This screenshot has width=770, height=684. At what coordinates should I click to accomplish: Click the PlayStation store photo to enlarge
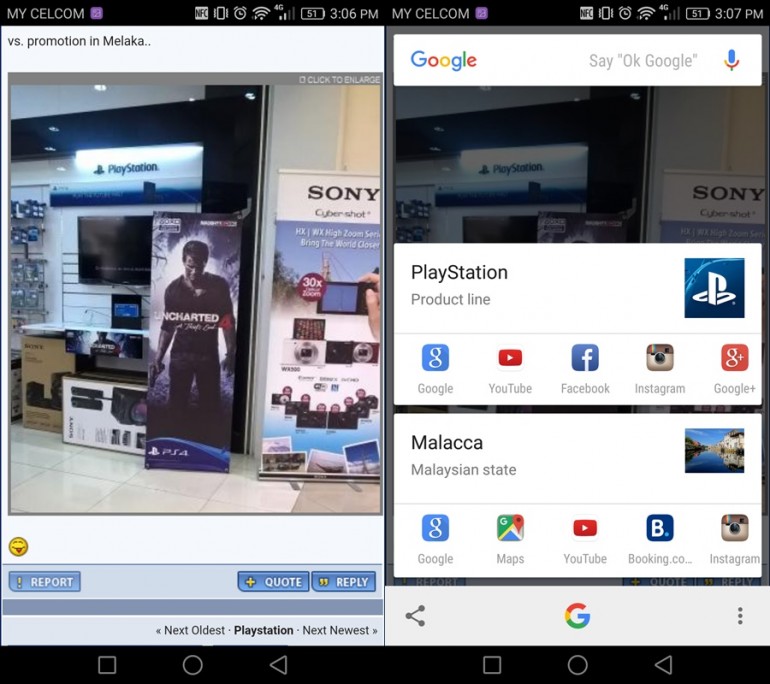195,295
